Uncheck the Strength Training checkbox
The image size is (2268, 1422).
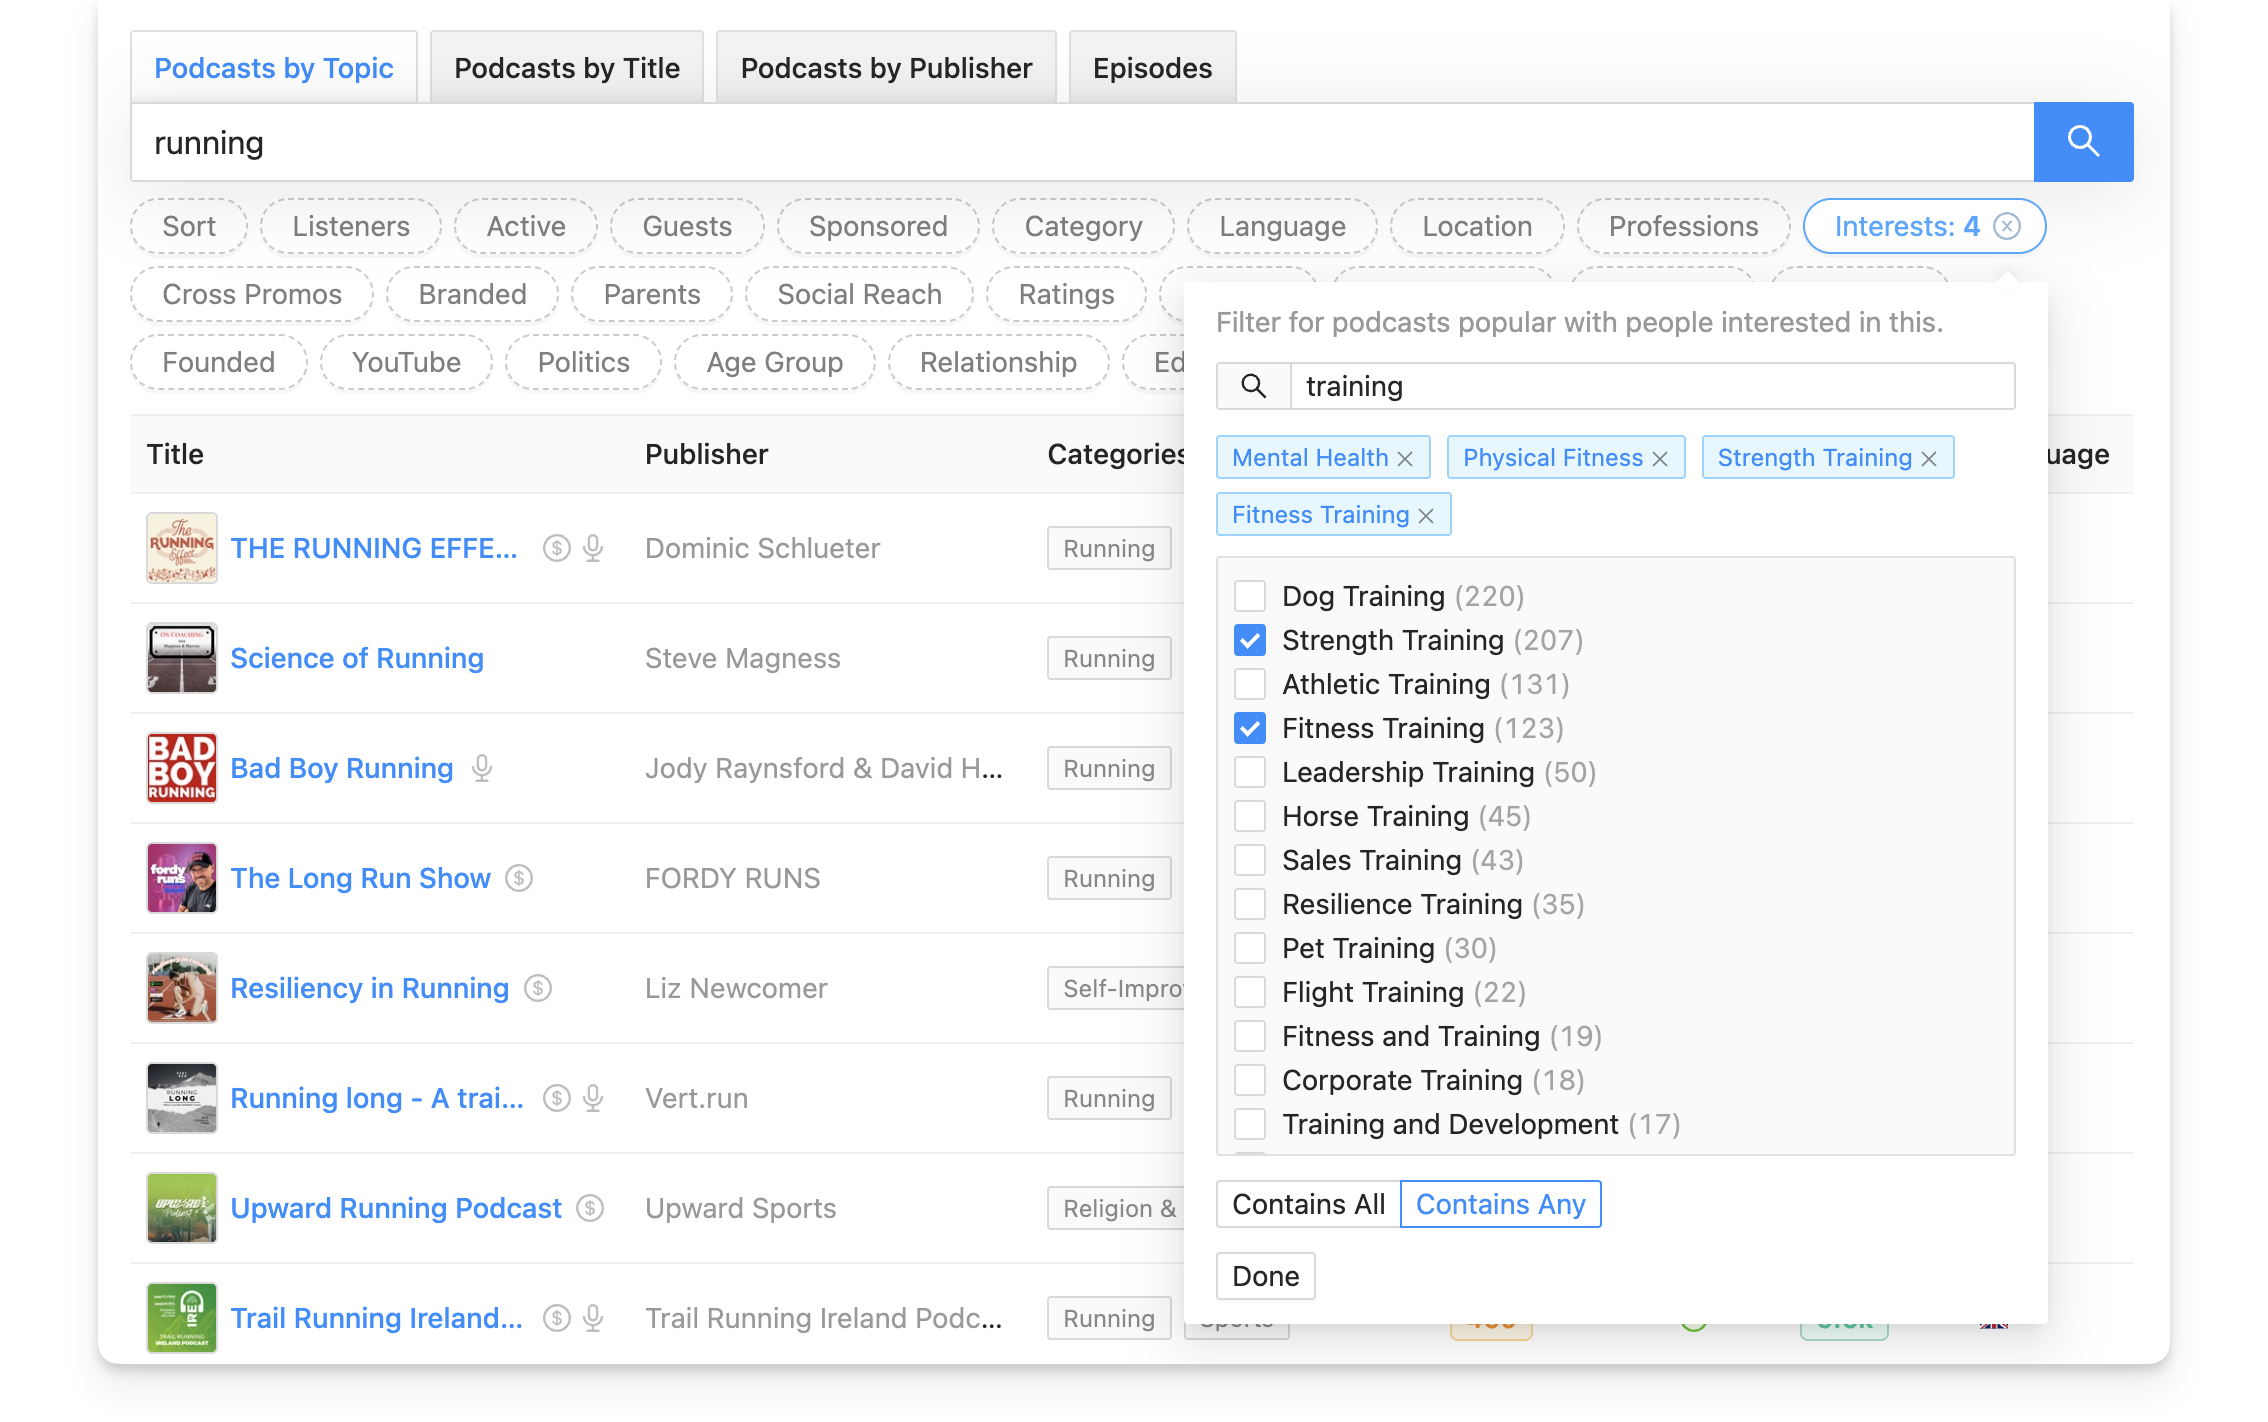(x=1250, y=640)
